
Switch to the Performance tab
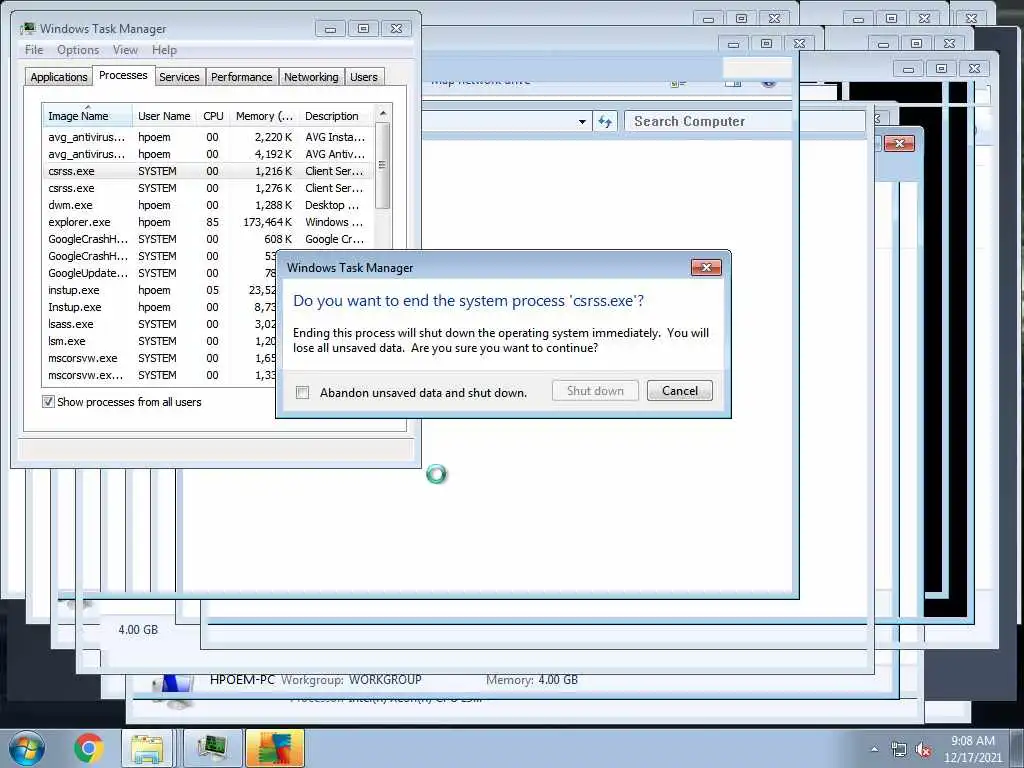point(241,77)
